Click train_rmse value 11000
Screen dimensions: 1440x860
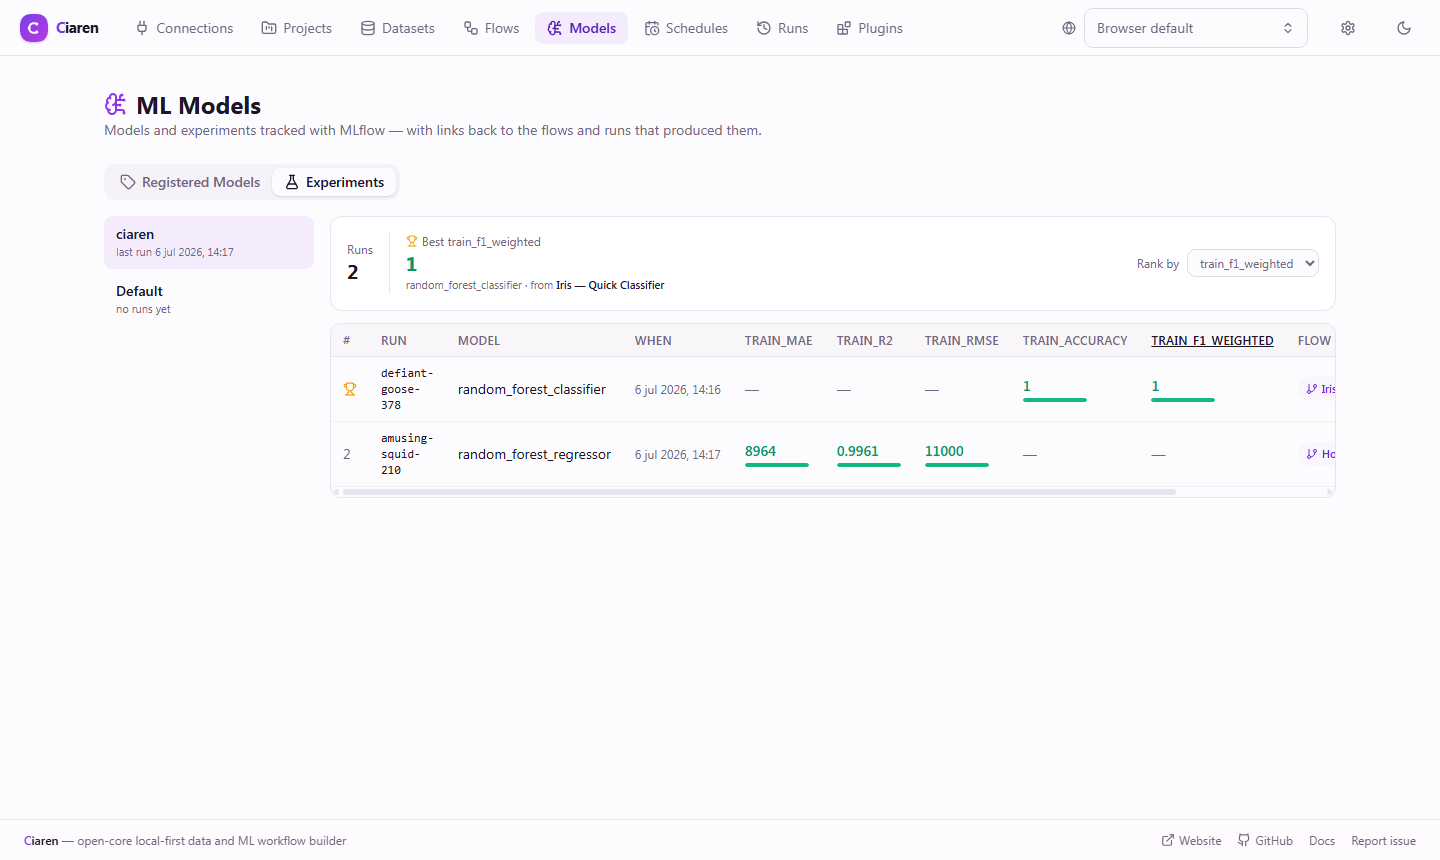click(x=944, y=451)
